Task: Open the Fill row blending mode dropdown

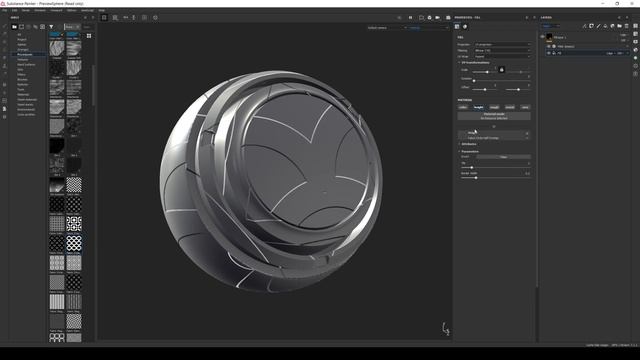Action: (x=611, y=53)
